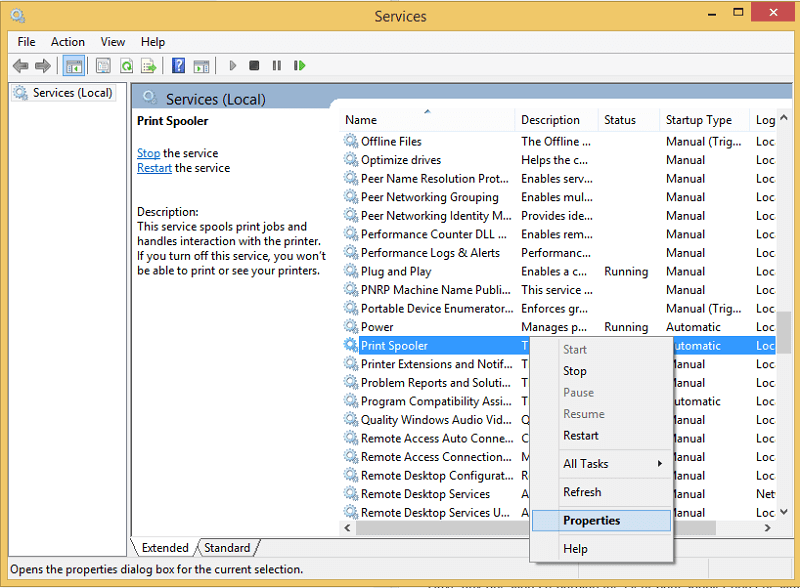
Task: Click the gear icon beside Print Spooler
Action: click(351, 345)
